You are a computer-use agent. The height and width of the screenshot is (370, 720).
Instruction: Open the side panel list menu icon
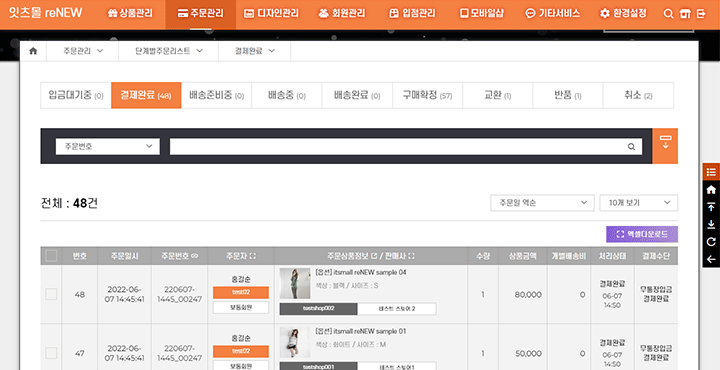[711, 172]
